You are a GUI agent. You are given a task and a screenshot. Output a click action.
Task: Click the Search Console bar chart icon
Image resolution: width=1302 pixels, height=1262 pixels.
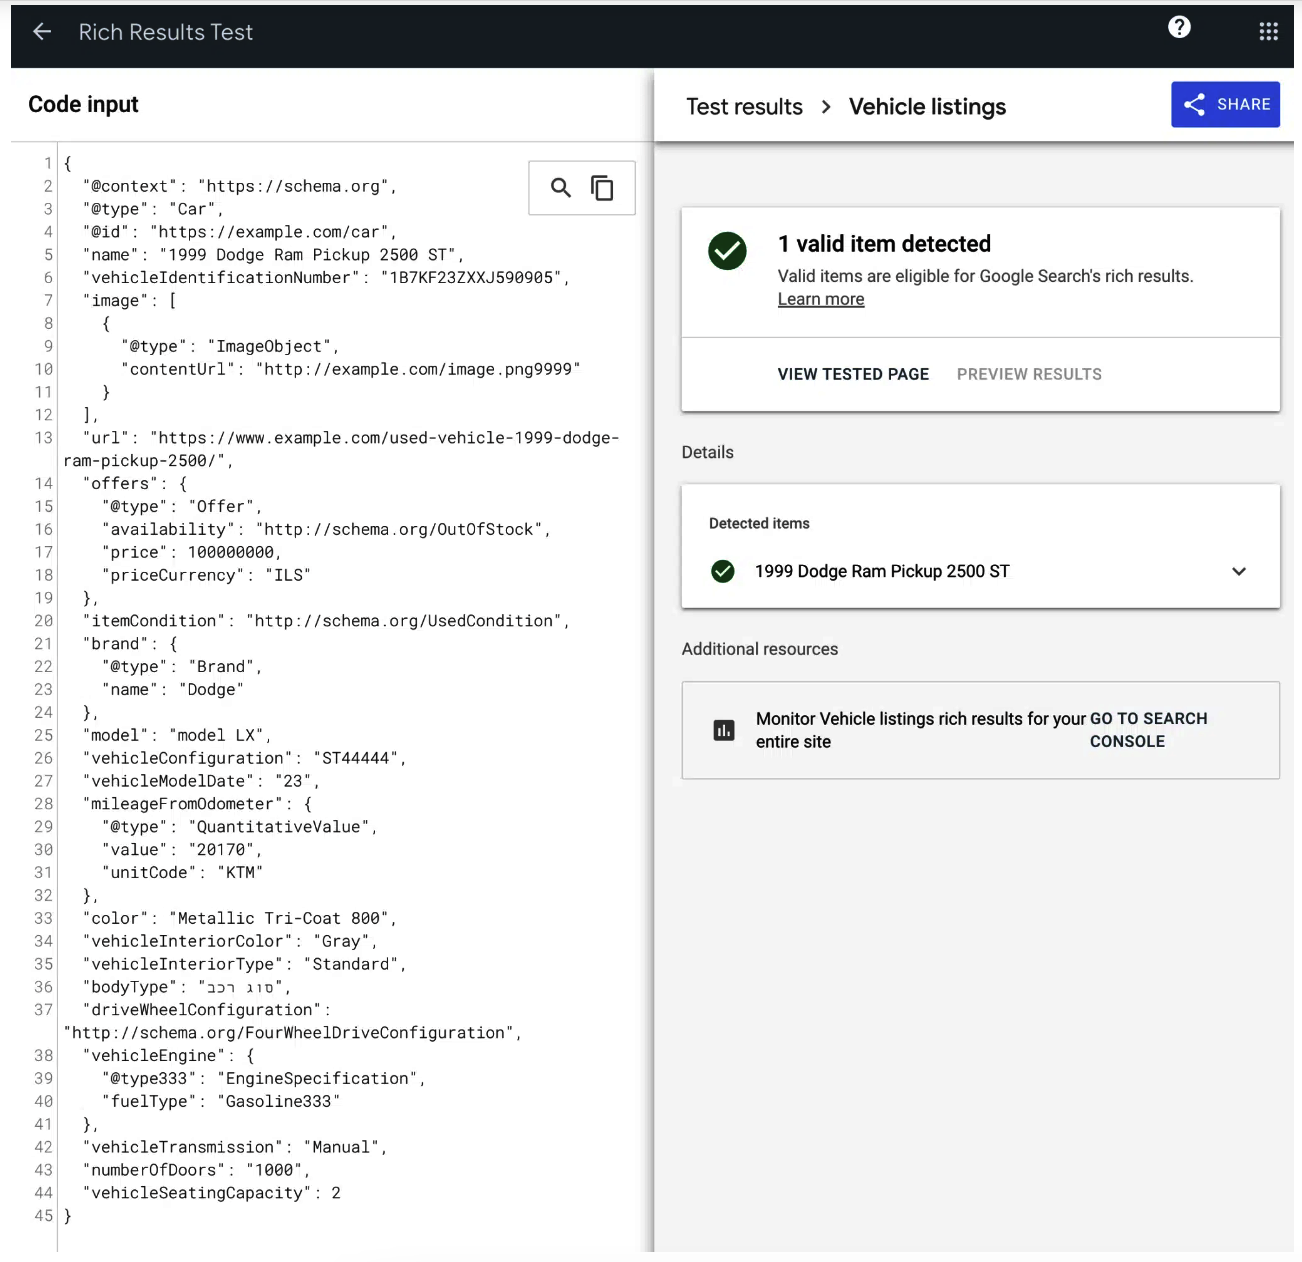[724, 730]
